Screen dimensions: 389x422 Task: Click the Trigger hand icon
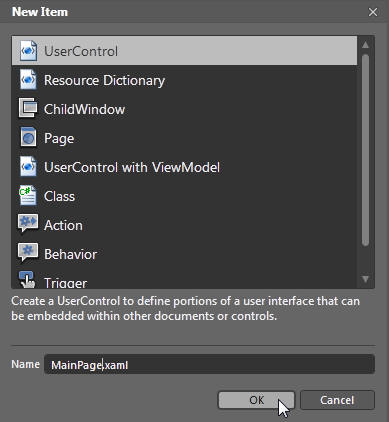click(x=27, y=280)
